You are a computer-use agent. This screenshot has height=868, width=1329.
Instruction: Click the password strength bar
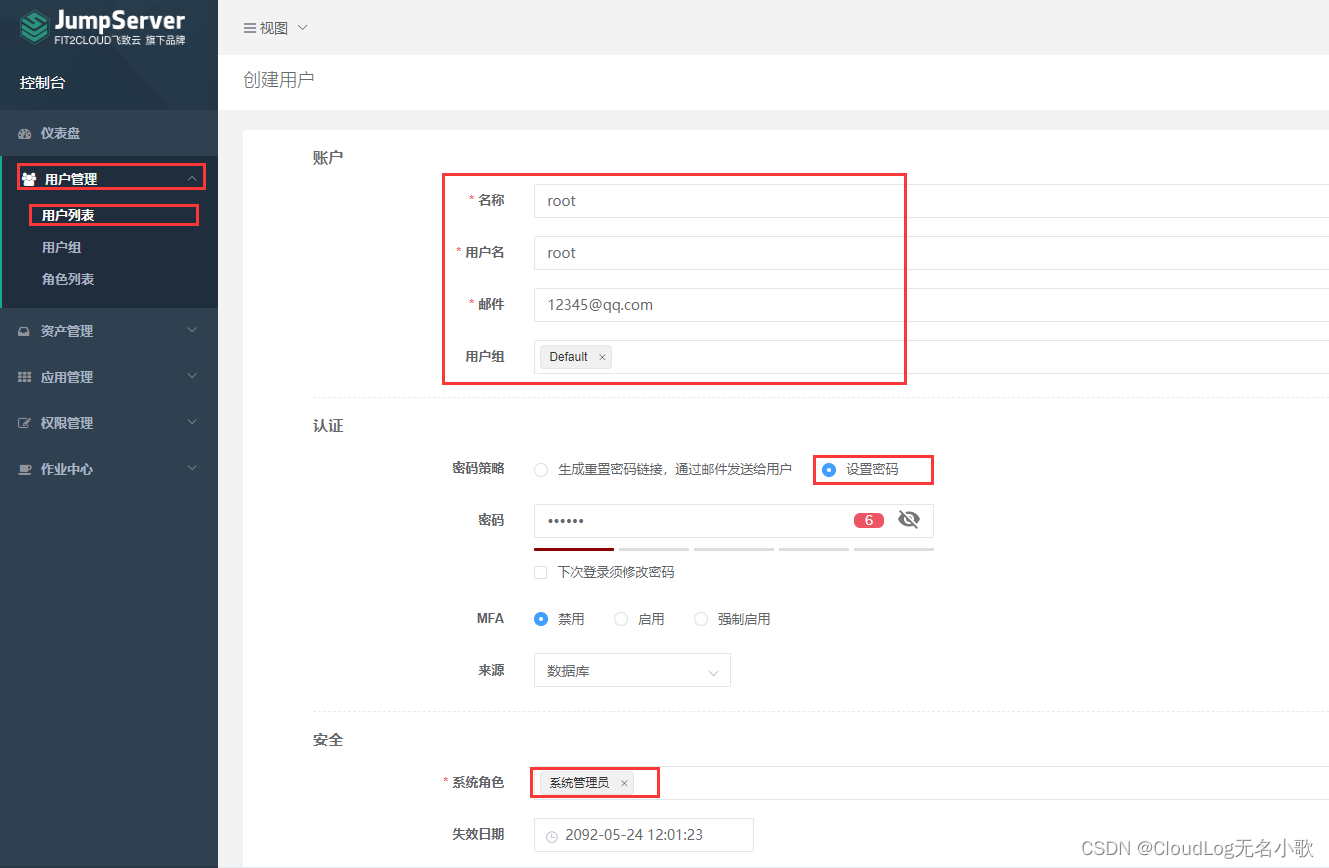pyautogui.click(x=734, y=549)
